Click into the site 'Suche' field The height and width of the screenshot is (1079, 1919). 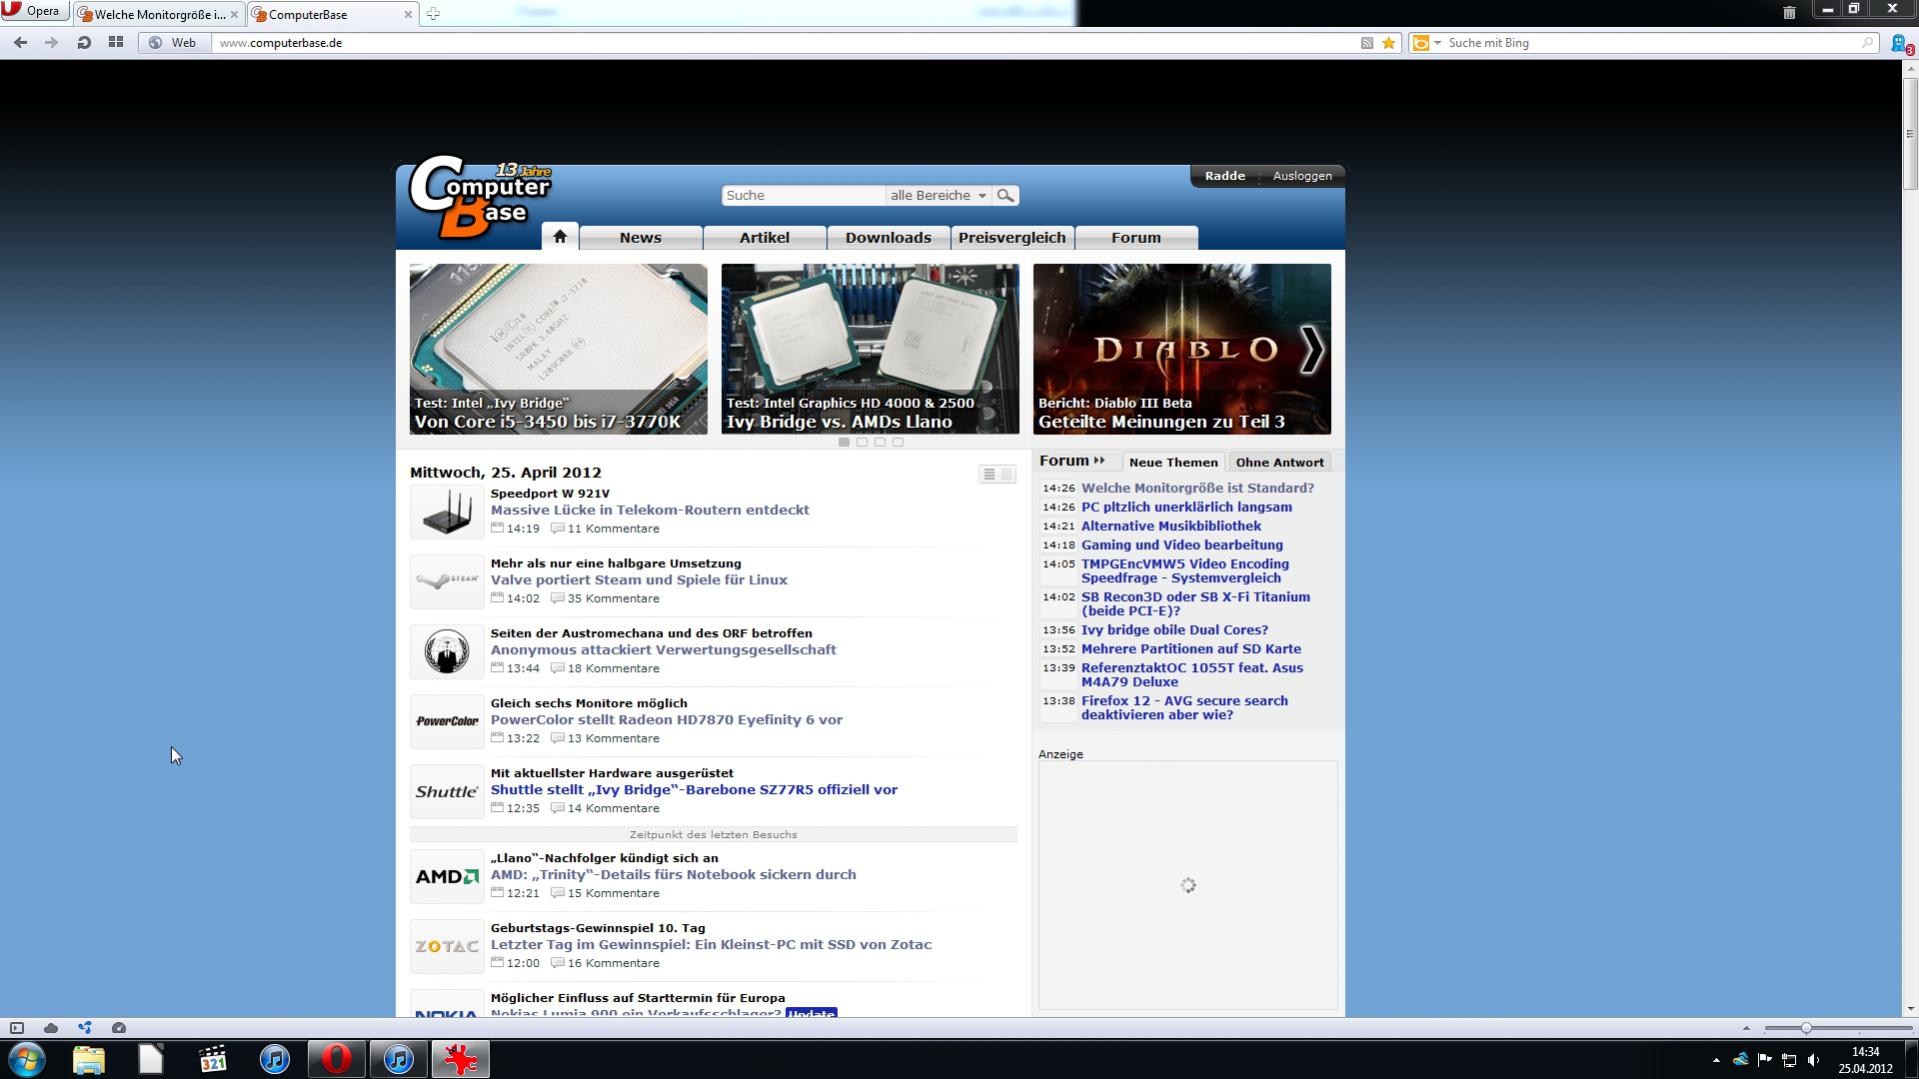point(803,195)
